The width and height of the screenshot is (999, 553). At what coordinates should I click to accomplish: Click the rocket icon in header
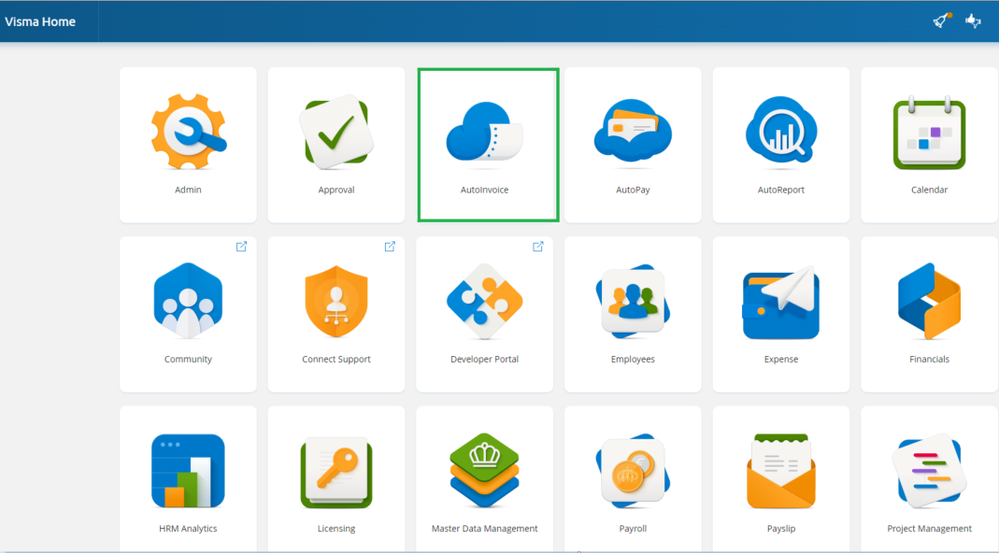(x=942, y=20)
